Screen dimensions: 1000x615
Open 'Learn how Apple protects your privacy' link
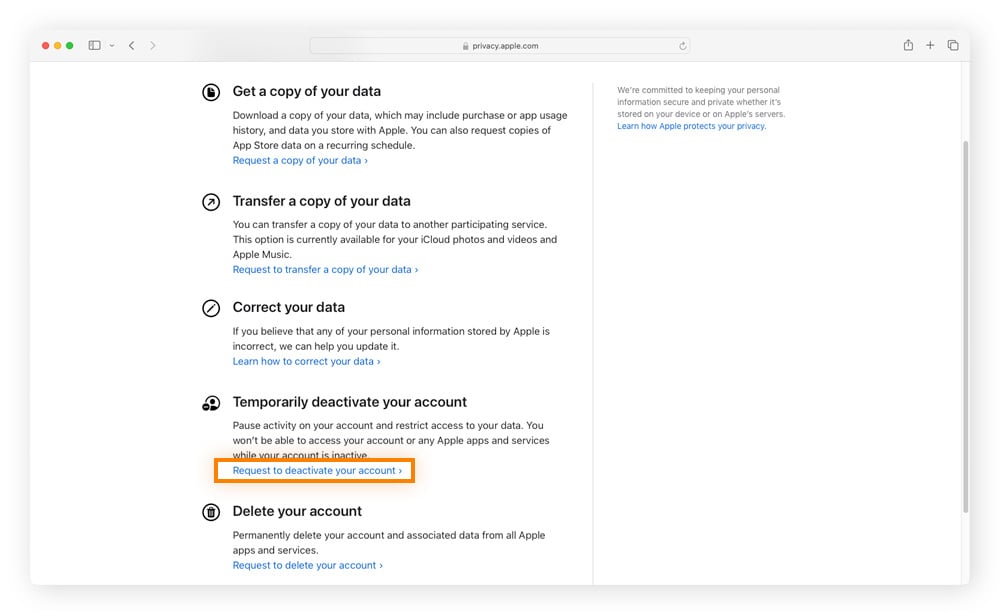click(x=691, y=126)
